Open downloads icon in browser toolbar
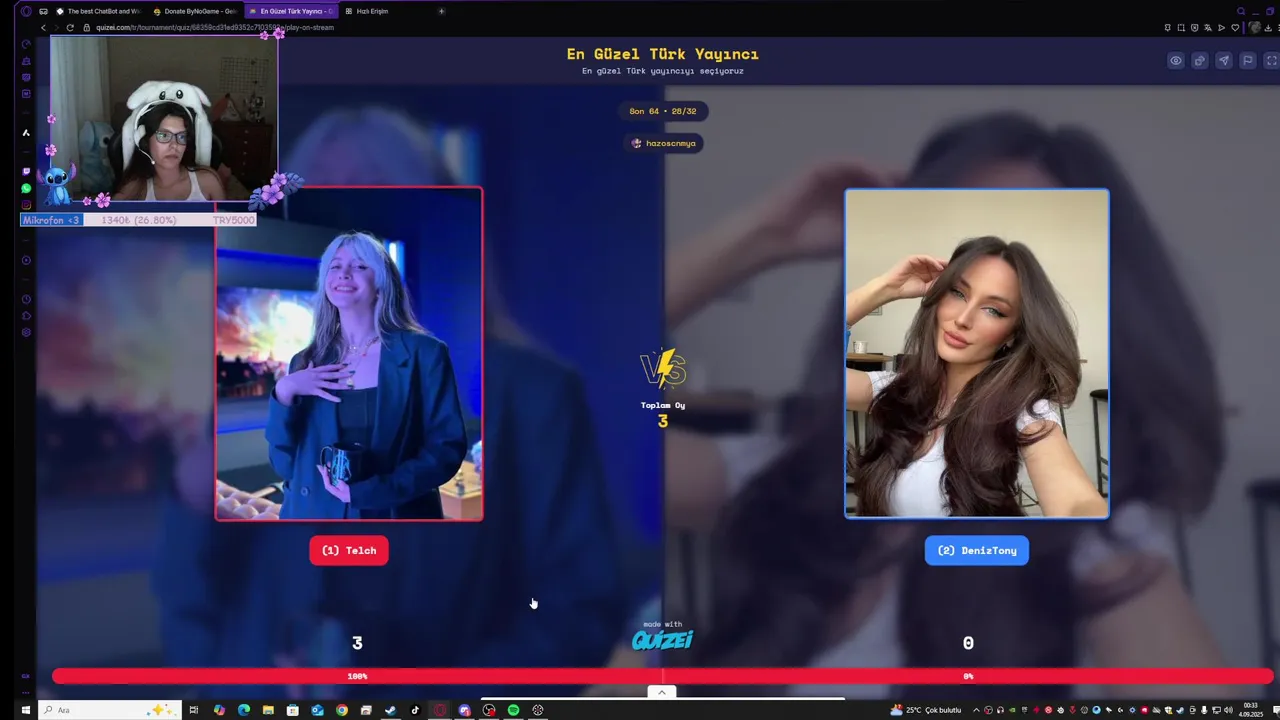This screenshot has height=720, width=1280. coord(1268,27)
